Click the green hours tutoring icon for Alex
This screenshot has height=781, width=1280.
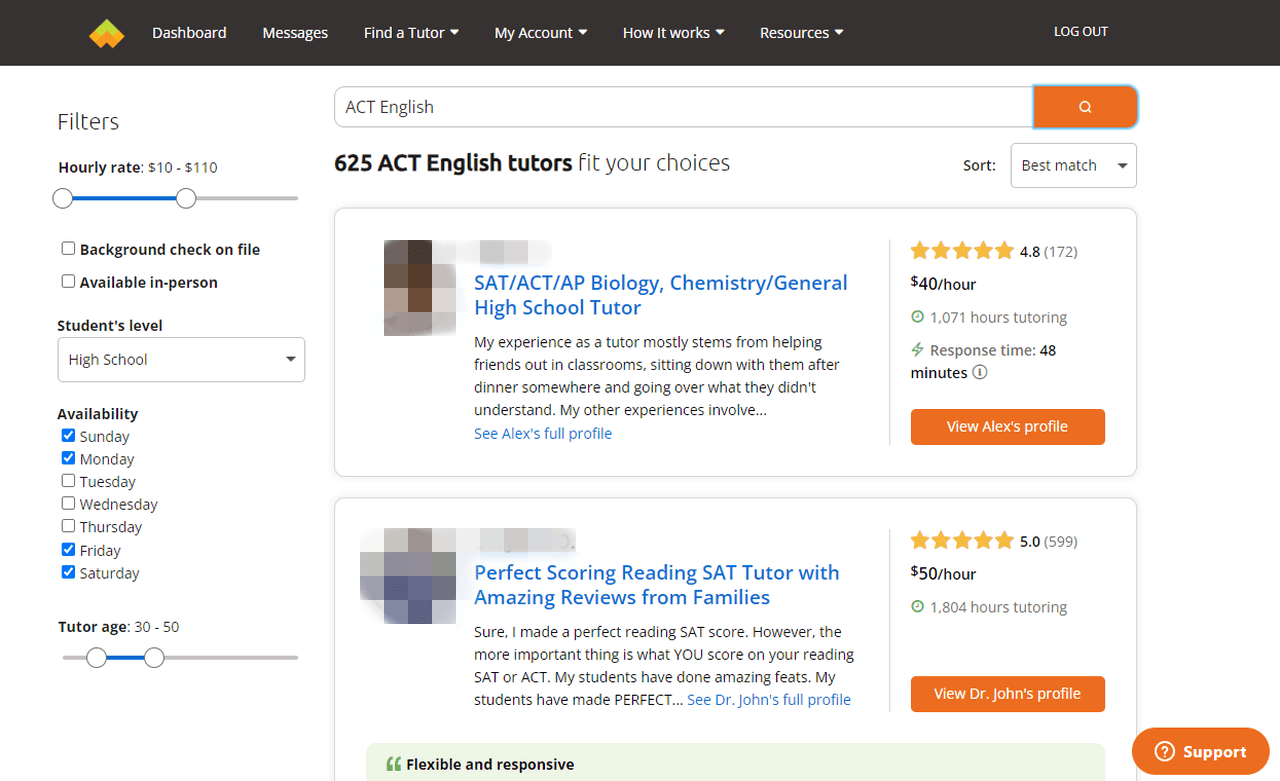[916, 317]
